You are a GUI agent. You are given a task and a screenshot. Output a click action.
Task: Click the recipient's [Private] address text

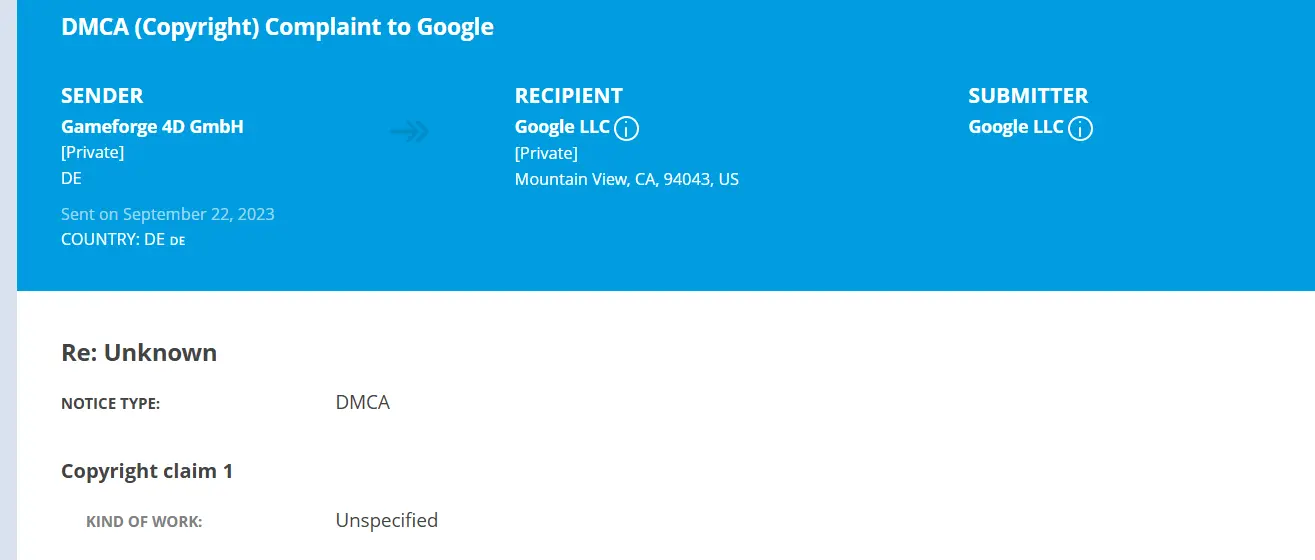click(x=546, y=153)
